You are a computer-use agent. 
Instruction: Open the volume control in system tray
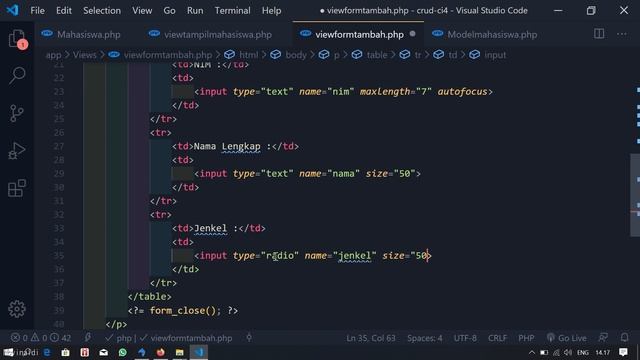click(x=568, y=353)
